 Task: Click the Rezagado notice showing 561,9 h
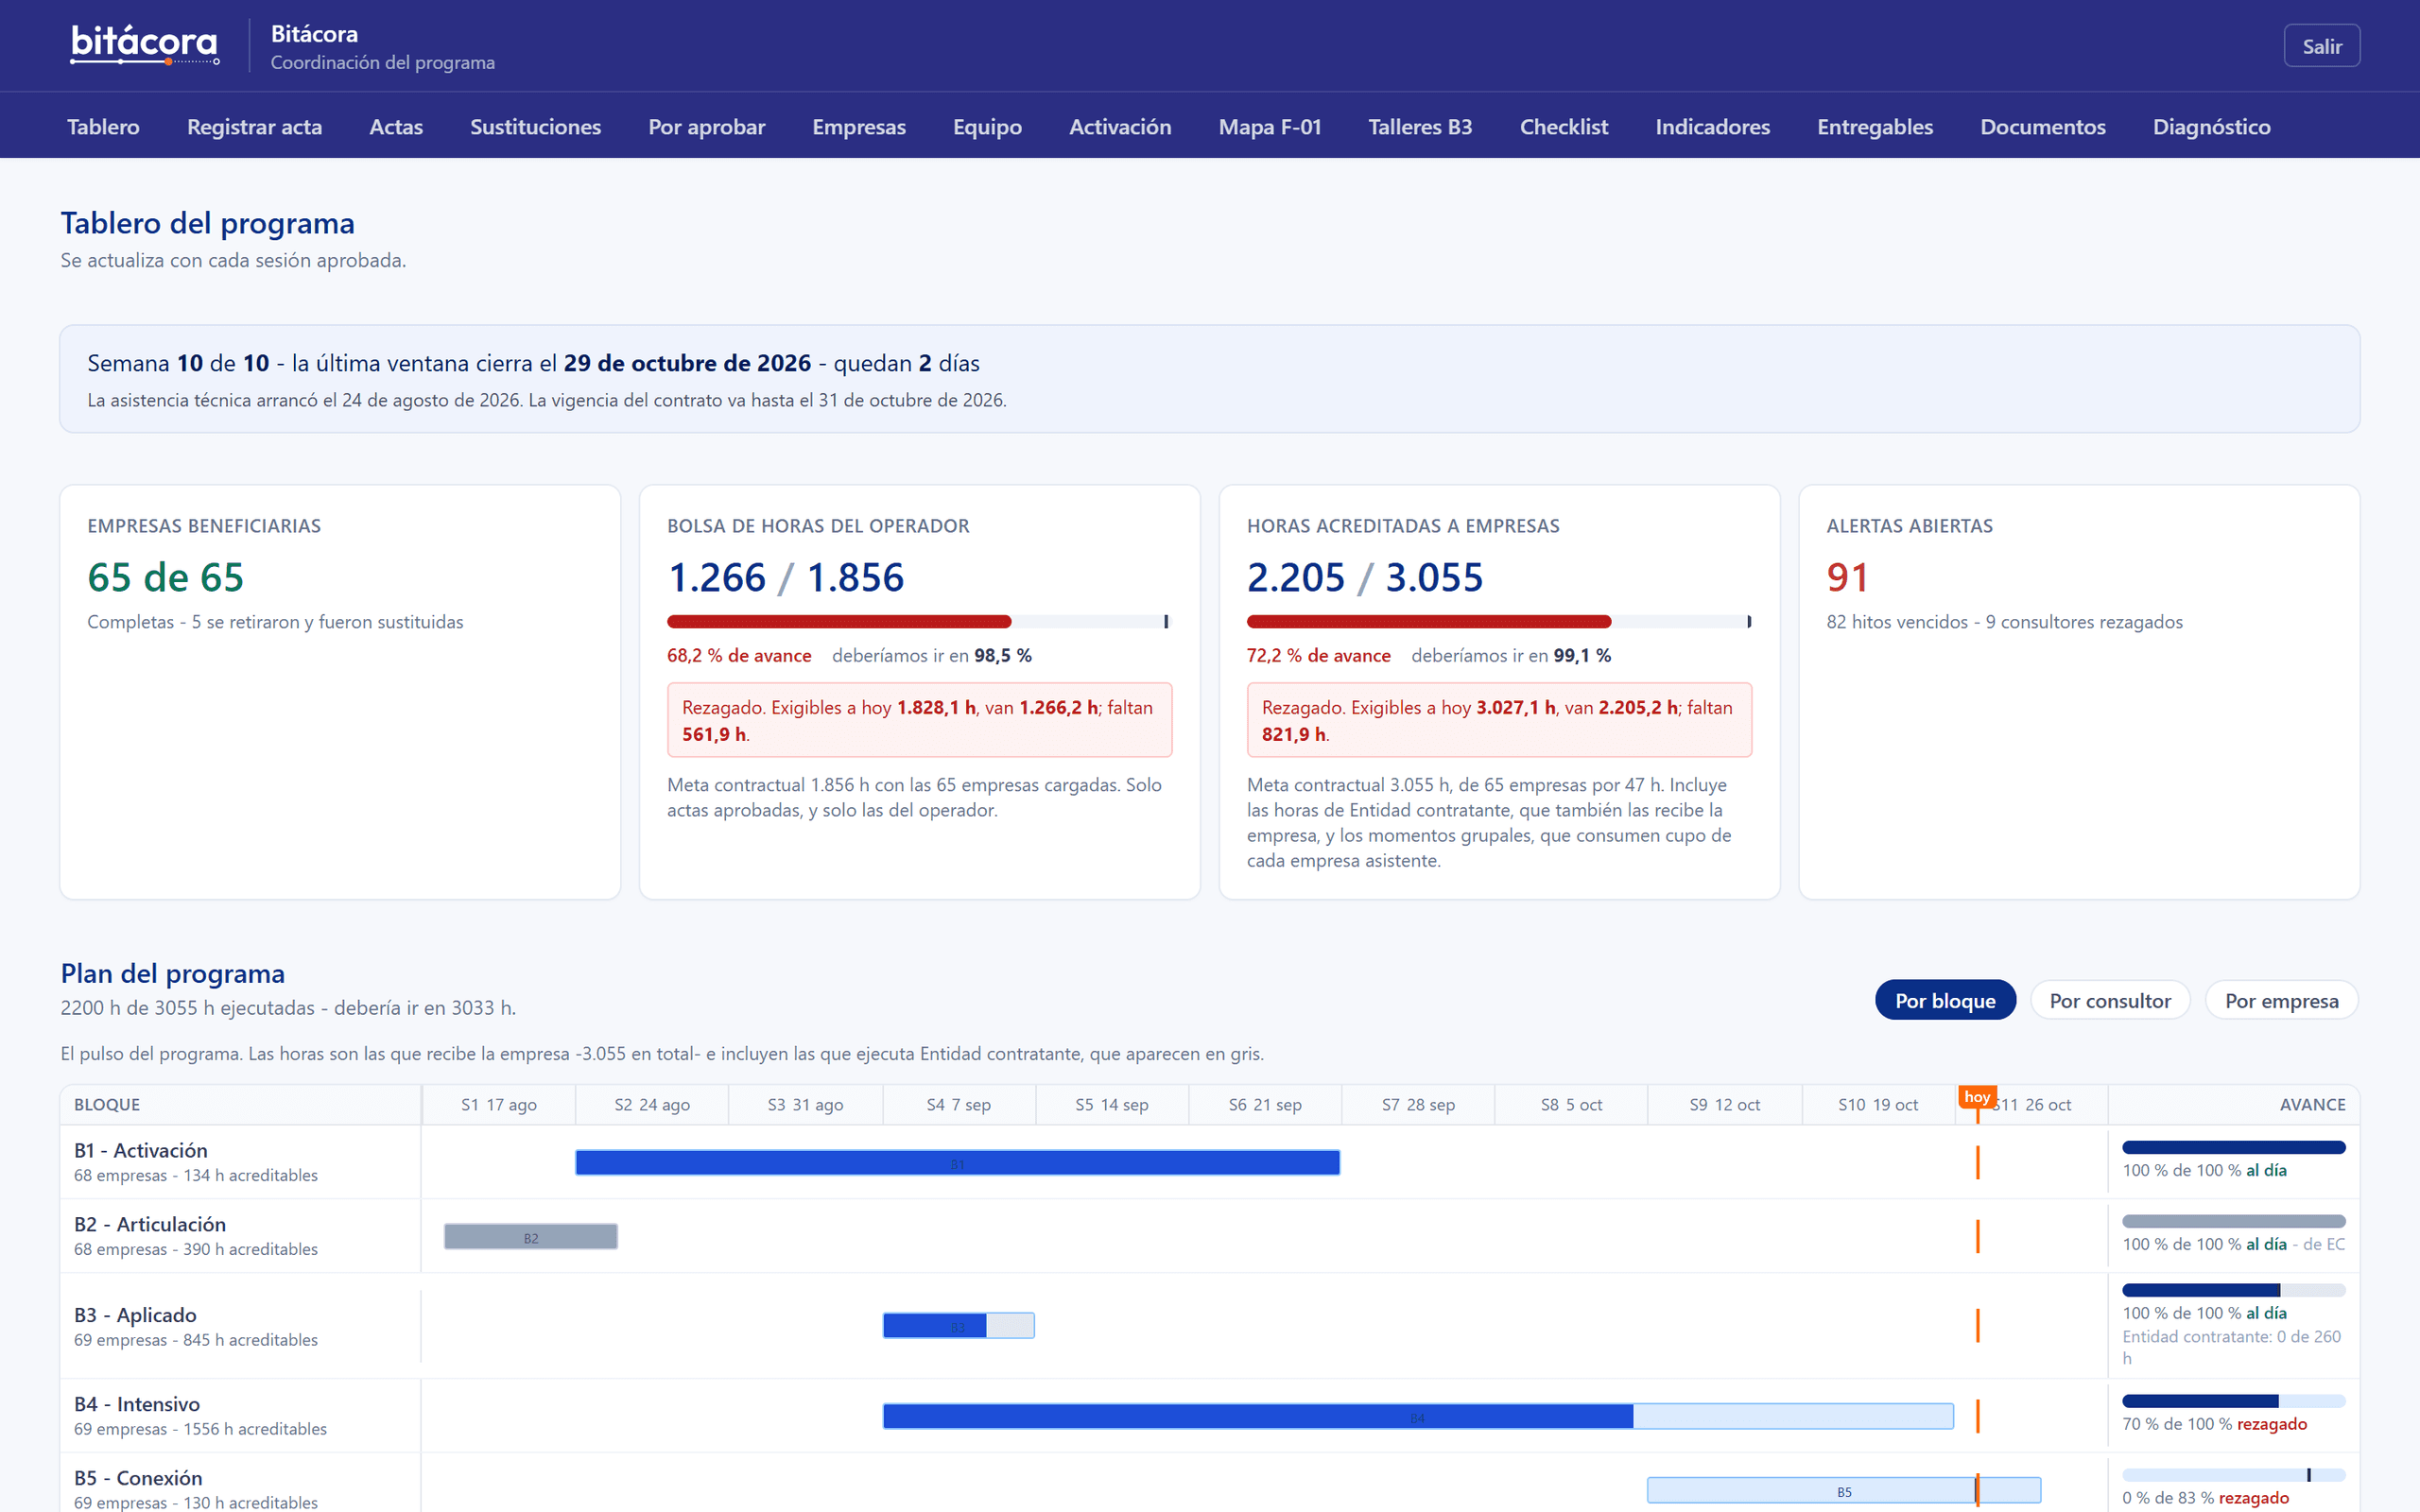coord(919,720)
